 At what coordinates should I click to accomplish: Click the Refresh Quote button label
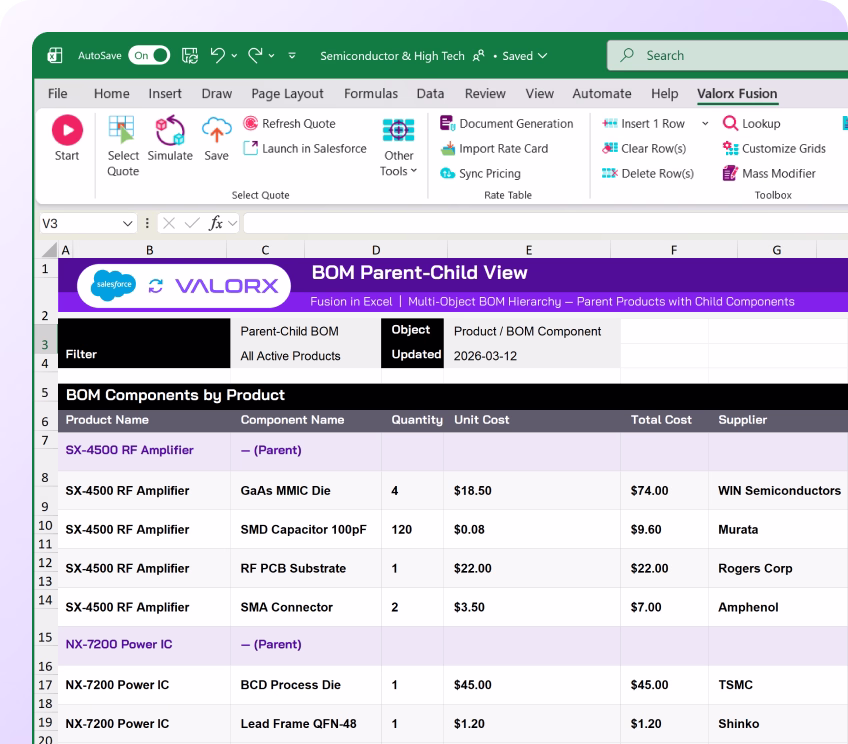299,123
